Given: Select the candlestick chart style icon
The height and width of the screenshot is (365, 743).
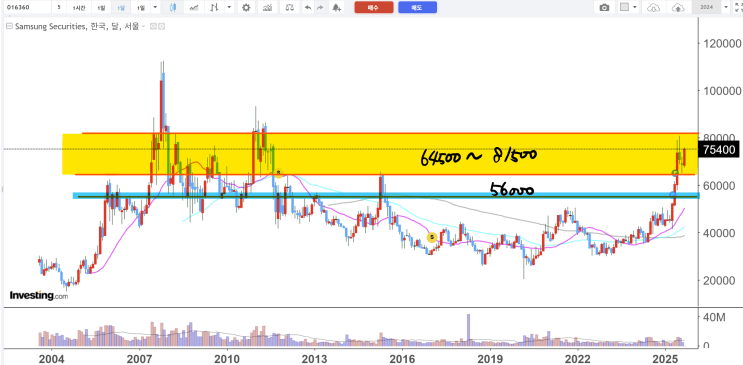Looking at the screenshot, I should tap(172, 8).
